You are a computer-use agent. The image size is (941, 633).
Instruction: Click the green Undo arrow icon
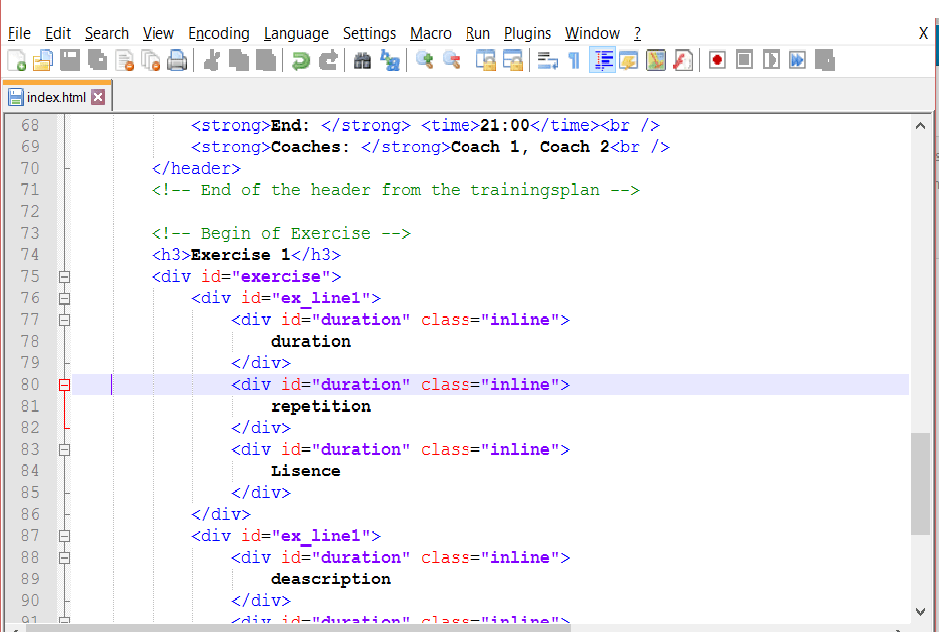tap(300, 61)
